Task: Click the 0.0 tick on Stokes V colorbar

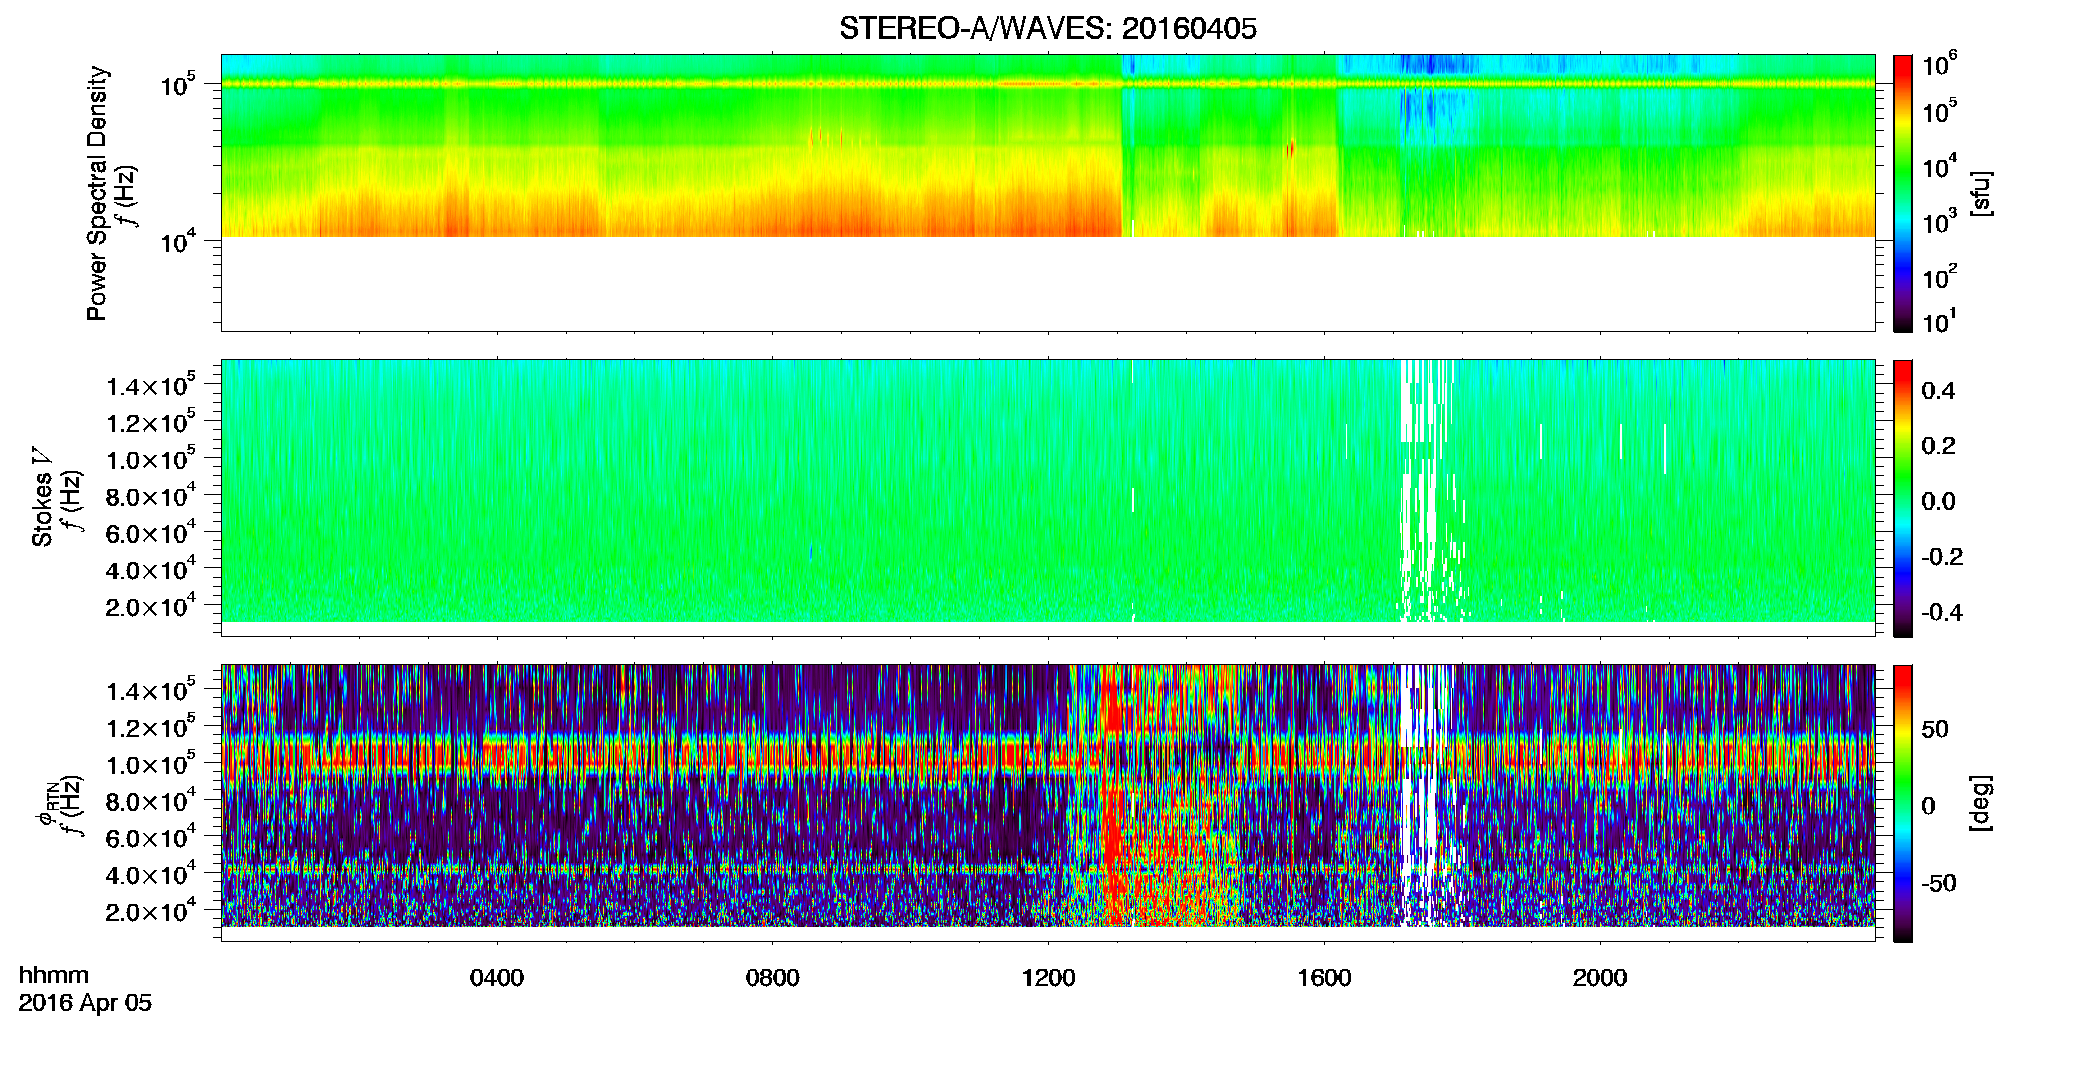Action: coord(1938,502)
